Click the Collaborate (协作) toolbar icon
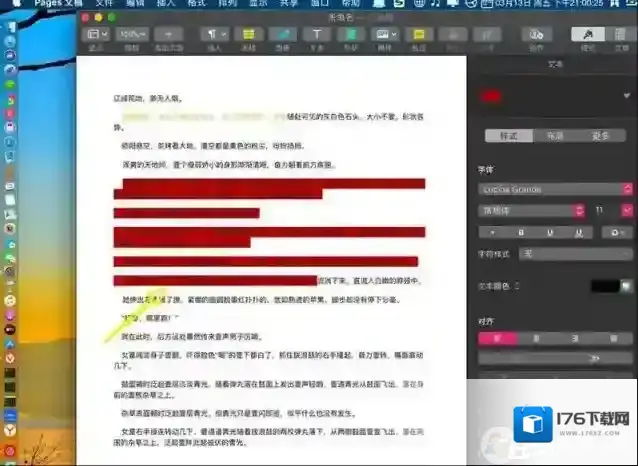638x466 pixels. (537, 34)
